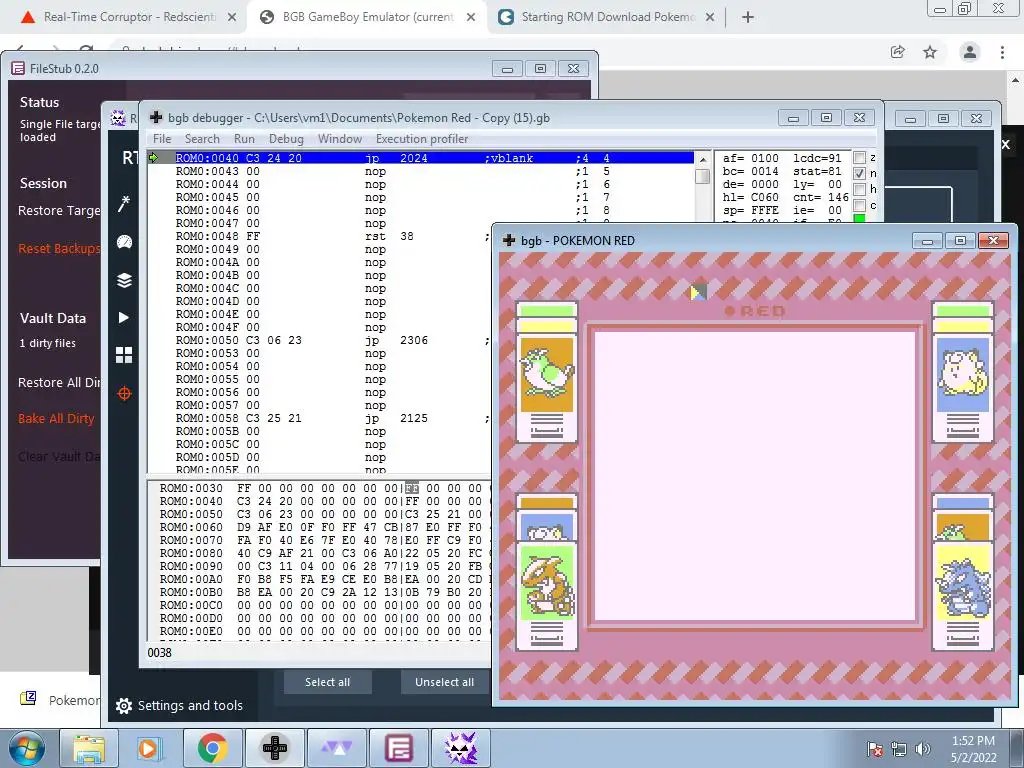
Task: Open Chrome profile avatar icon
Action: (970, 52)
